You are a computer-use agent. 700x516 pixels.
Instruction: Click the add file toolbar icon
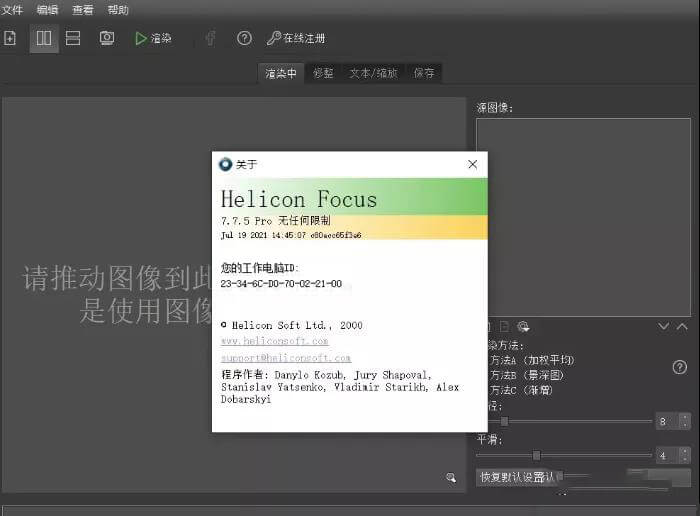(x=10, y=38)
